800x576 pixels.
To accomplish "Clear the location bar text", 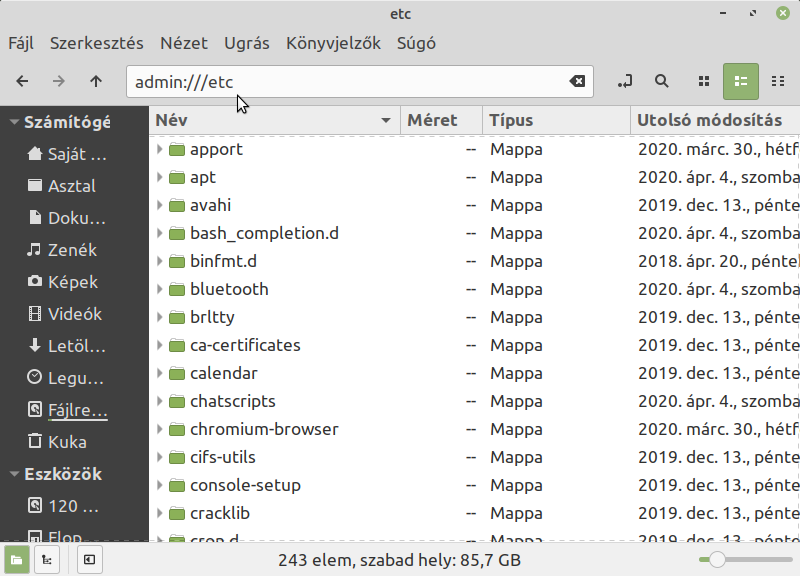I will pyautogui.click(x=577, y=81).
